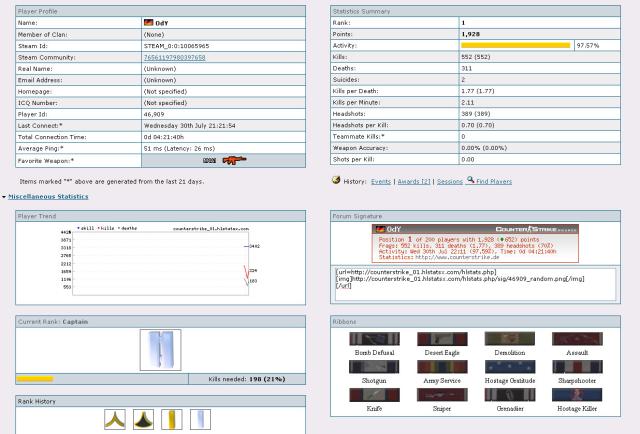Image resolution: width=640 pixels, height=434 pixels.
Task: Open the Awards history link
Action: [x=413, y=180]
